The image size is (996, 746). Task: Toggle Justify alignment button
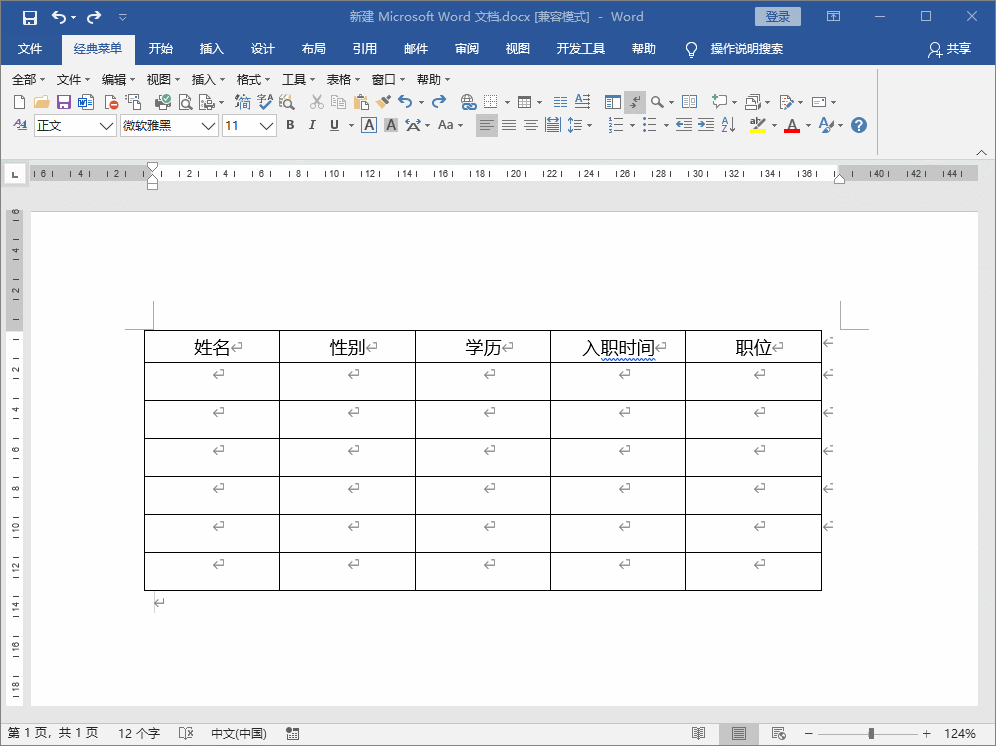[x=509, y=125]
